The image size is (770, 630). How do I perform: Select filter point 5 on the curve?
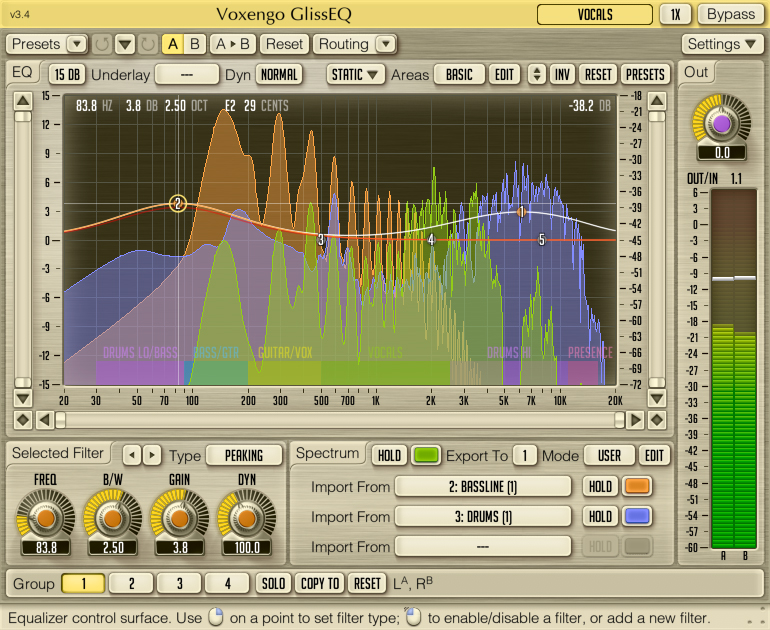click(x=542, y=240)
